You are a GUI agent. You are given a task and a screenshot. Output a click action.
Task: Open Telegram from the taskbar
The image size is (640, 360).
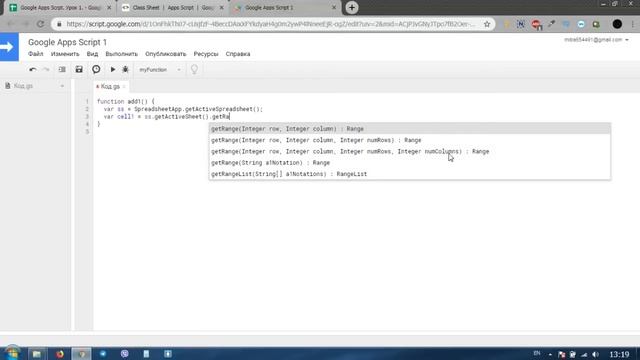click(103, 354)
